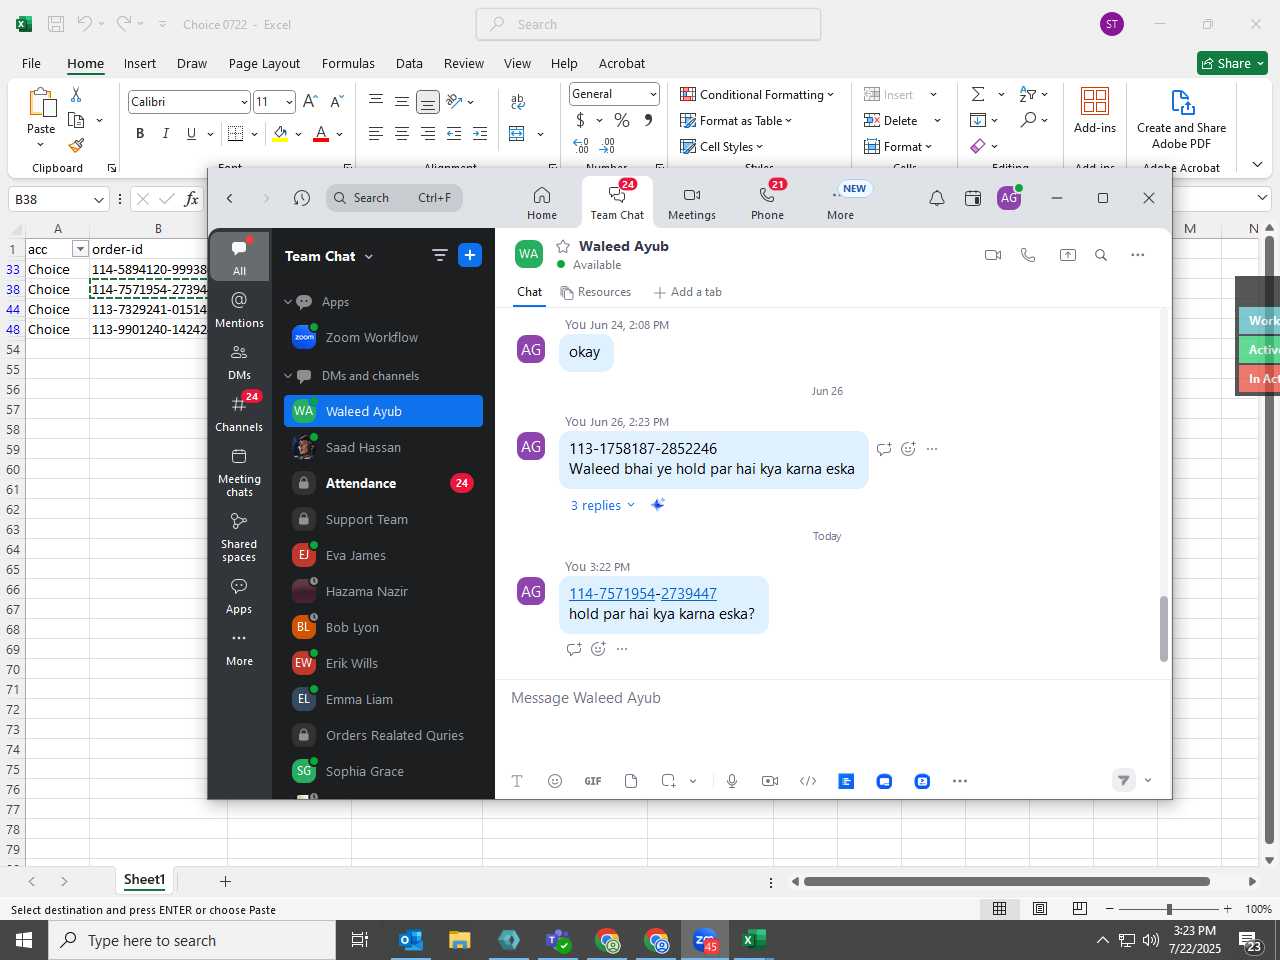Toggle Underline in Excel ribbon

tap(191, 133)
